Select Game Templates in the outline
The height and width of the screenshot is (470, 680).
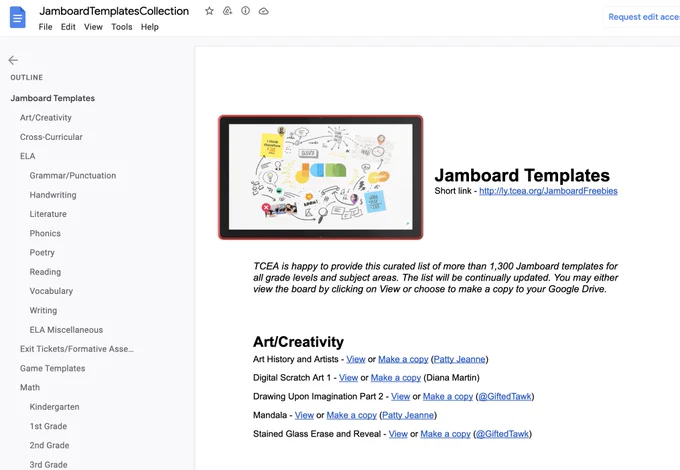[52, 368]
